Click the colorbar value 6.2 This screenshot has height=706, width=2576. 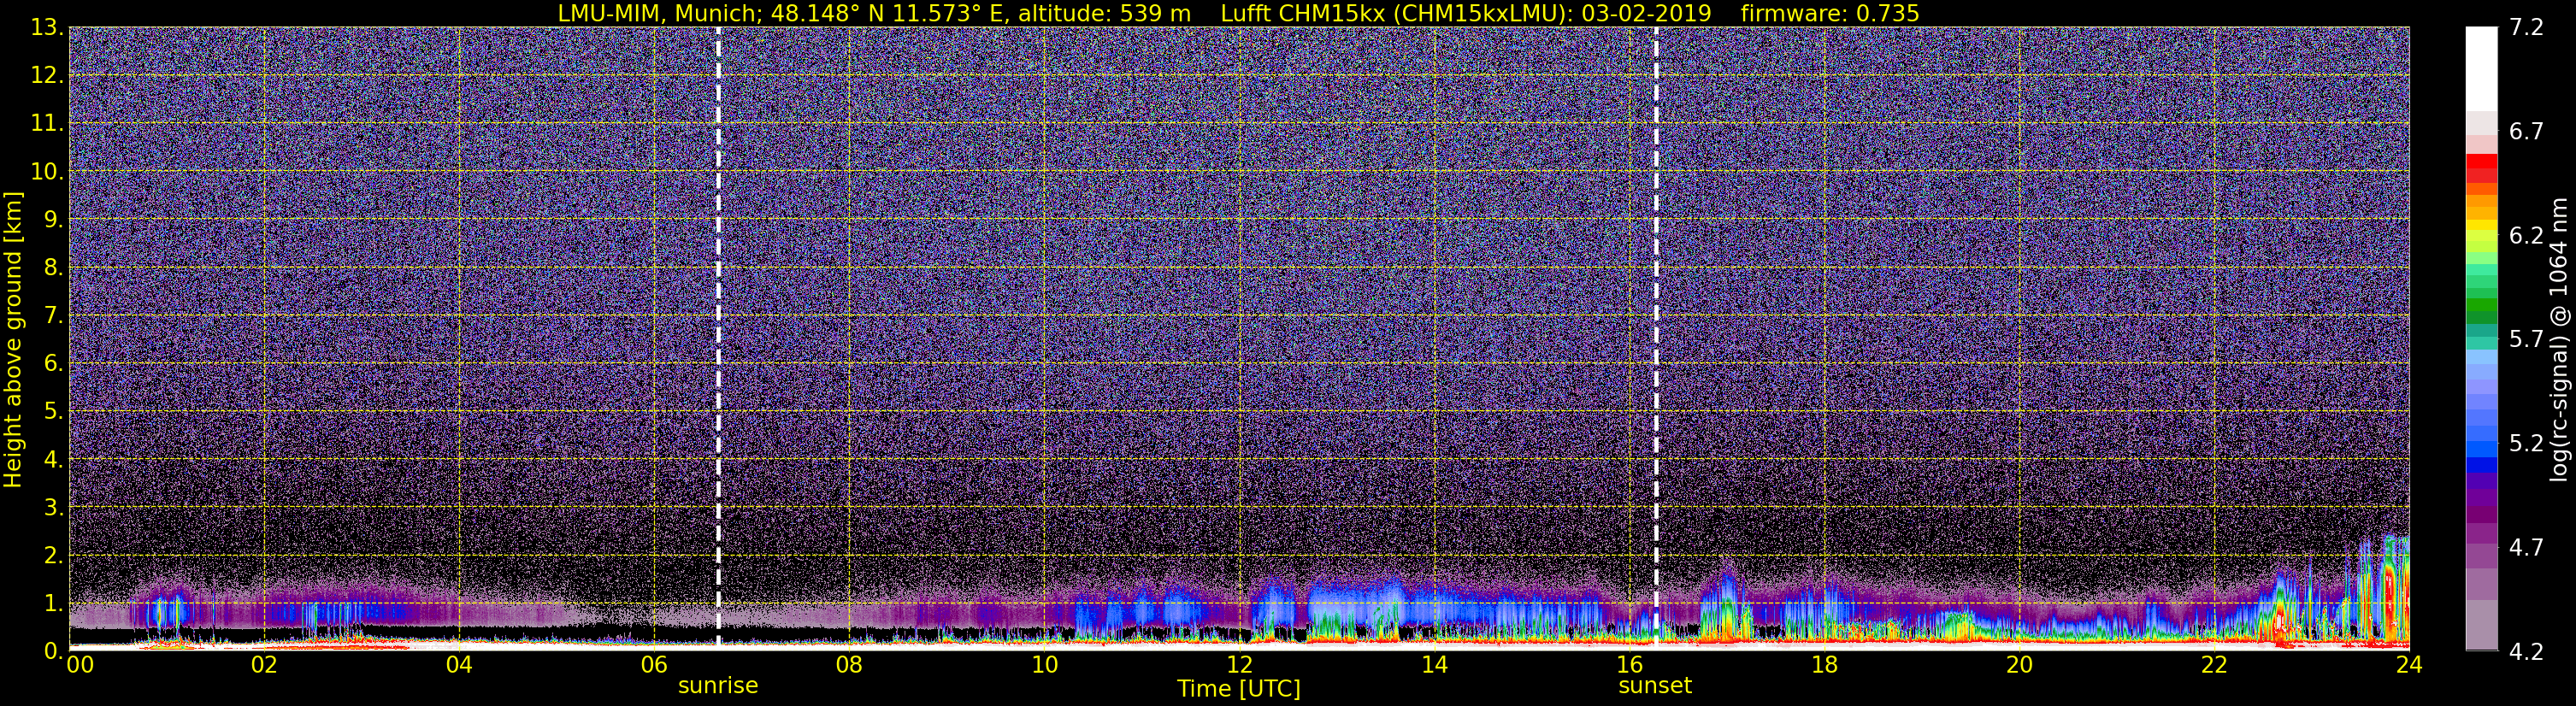2526,236
